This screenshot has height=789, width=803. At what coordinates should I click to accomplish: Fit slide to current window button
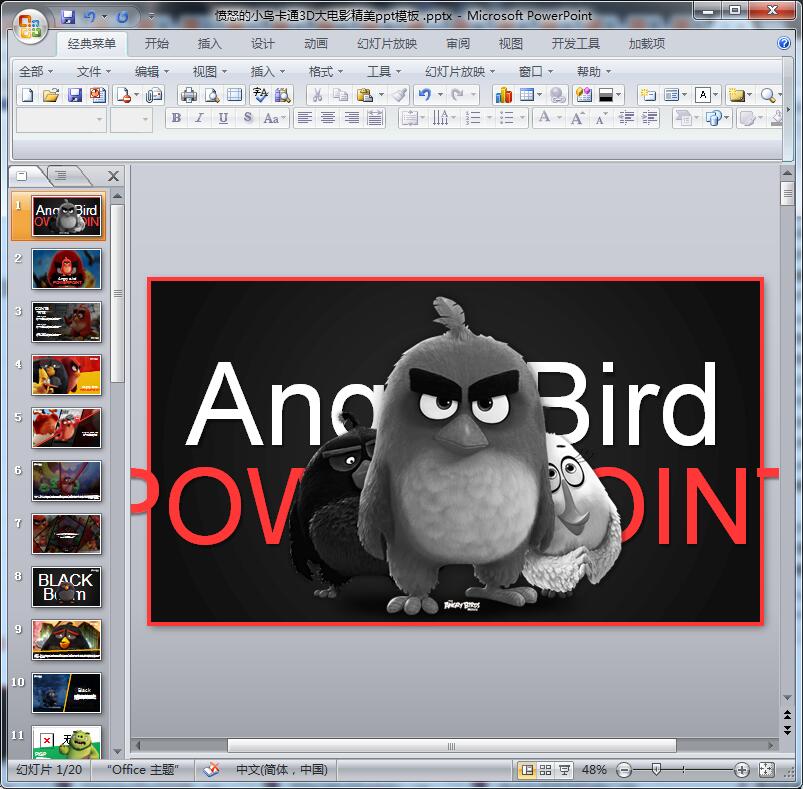point(767,770)
